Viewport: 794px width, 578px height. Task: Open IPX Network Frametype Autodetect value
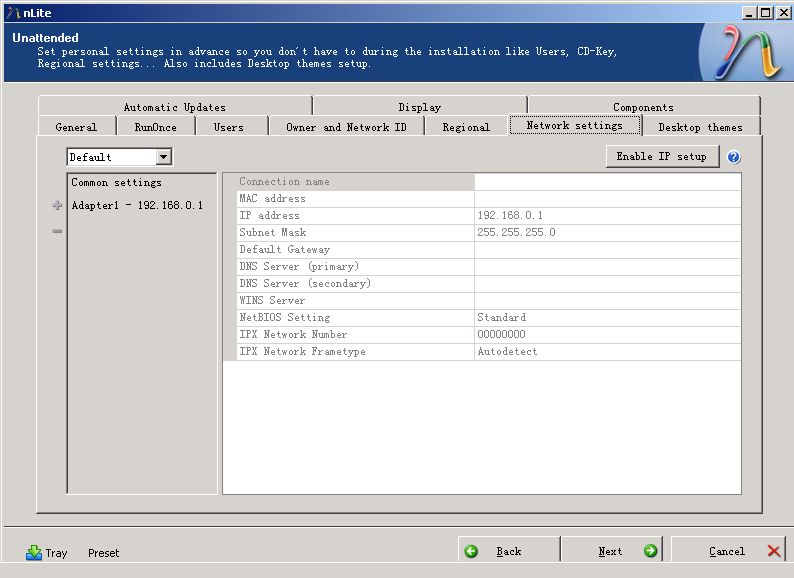[607, 352]
